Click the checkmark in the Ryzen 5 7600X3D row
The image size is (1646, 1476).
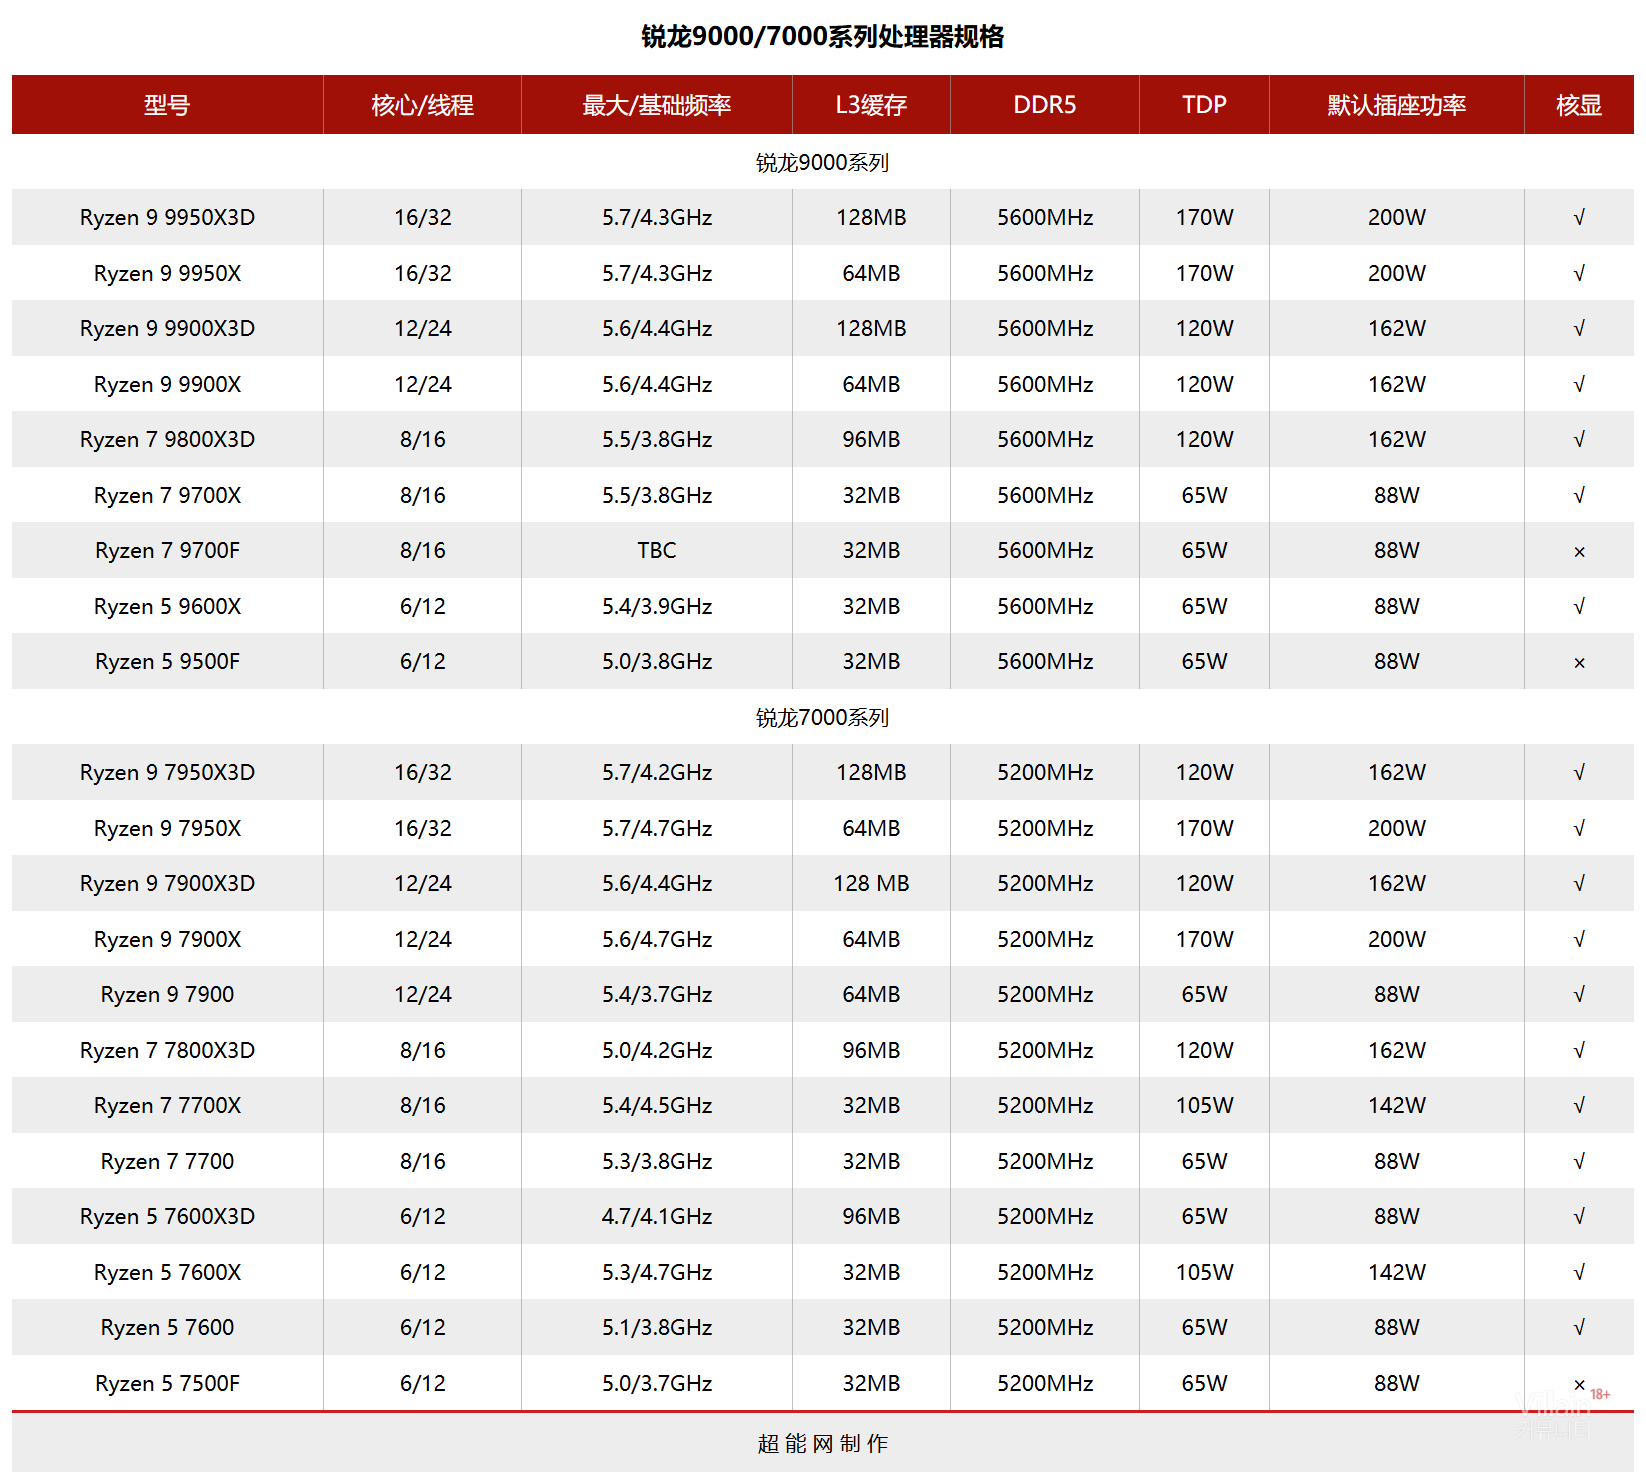(1578, 1217)
